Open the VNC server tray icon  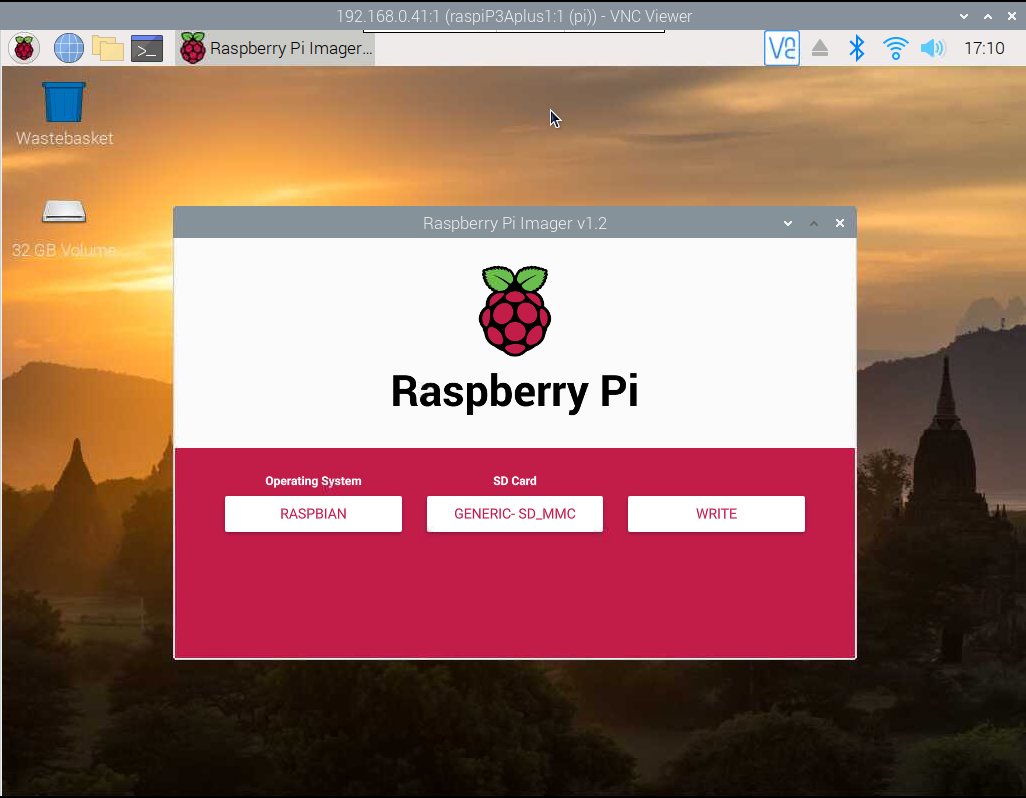click(781, 48)
